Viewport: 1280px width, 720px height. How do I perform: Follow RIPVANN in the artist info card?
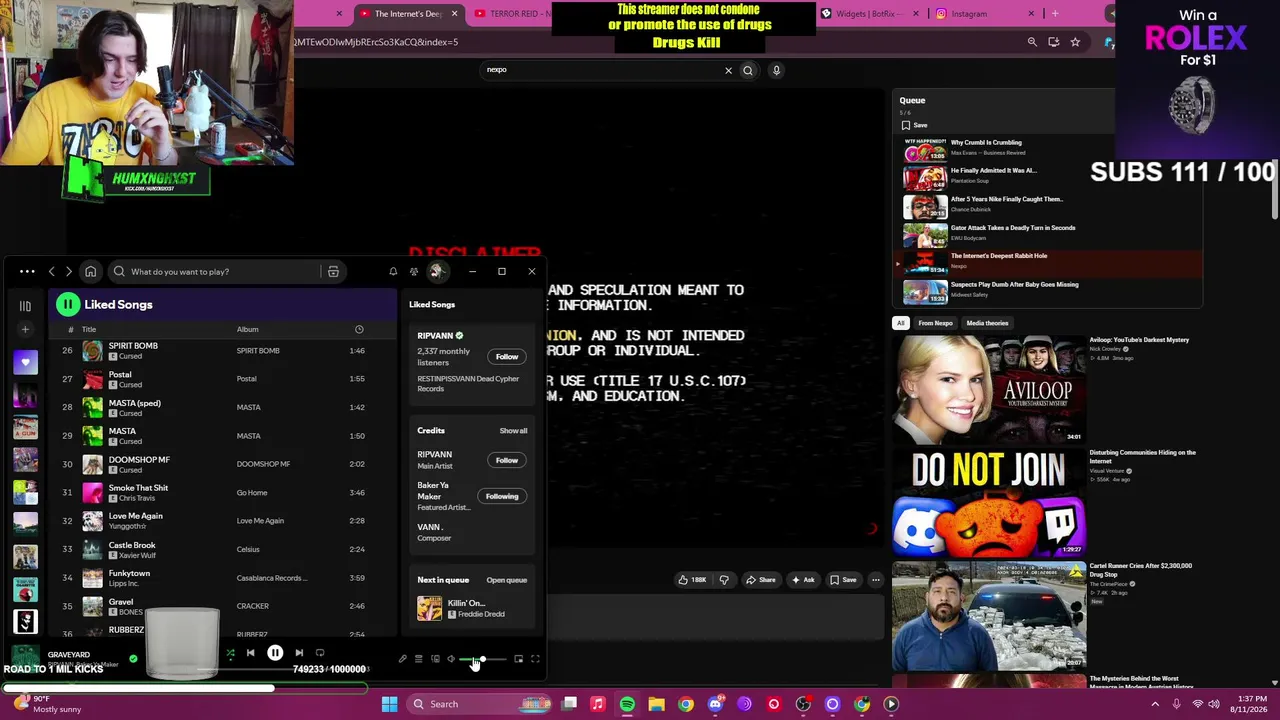click(x=507, y=357)
